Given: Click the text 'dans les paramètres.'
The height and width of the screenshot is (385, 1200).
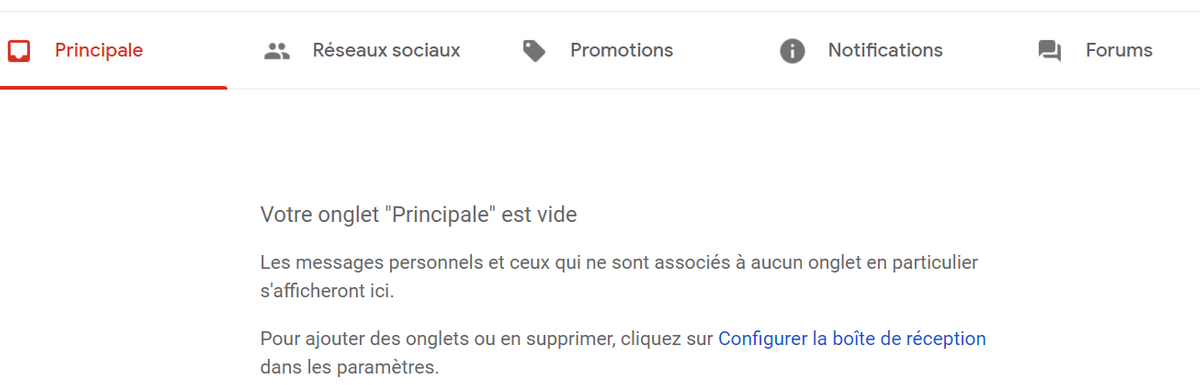Looking at the screenshot, I should click(x=349, y=367).
